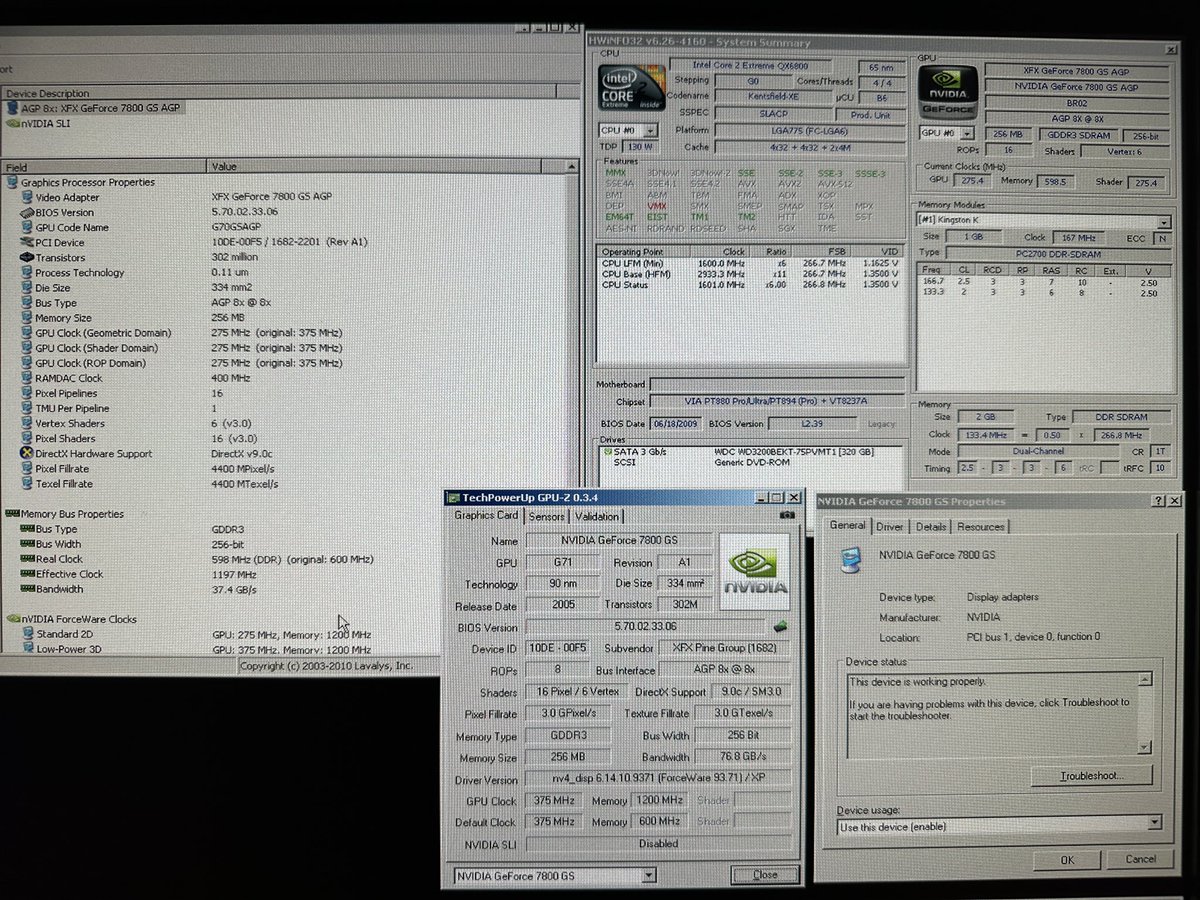Click the Graphics Processor Properties section icon

(x=13, y=182)
